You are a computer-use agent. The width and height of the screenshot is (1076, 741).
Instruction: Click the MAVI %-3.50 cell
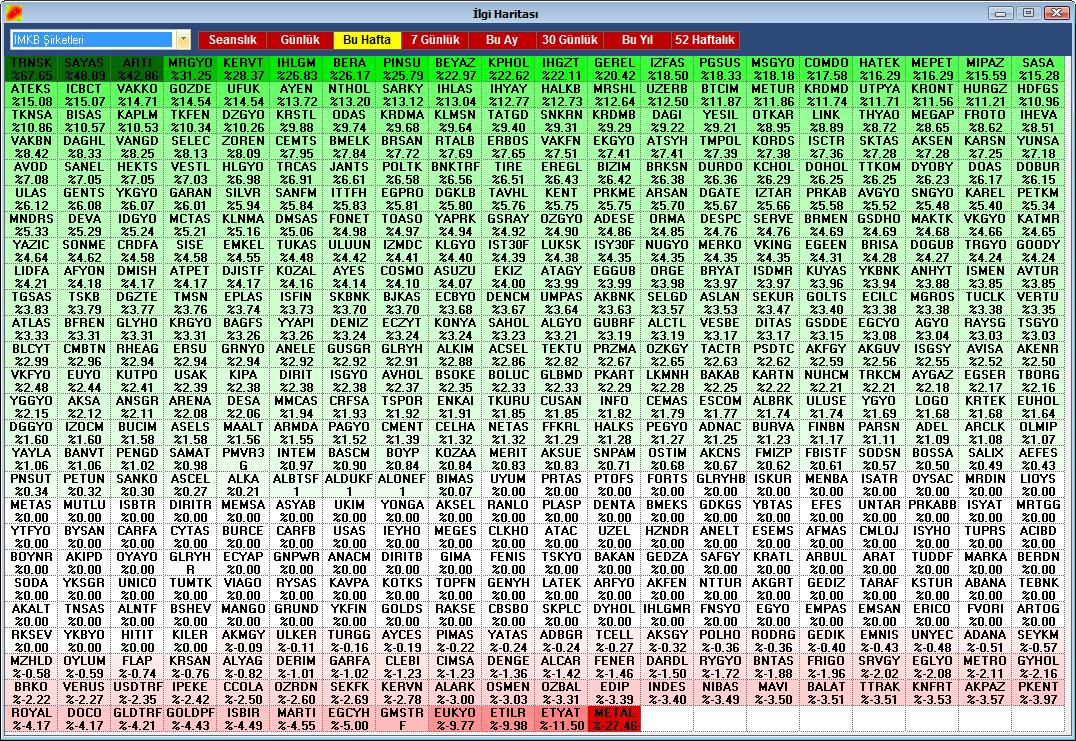(773, 693)
